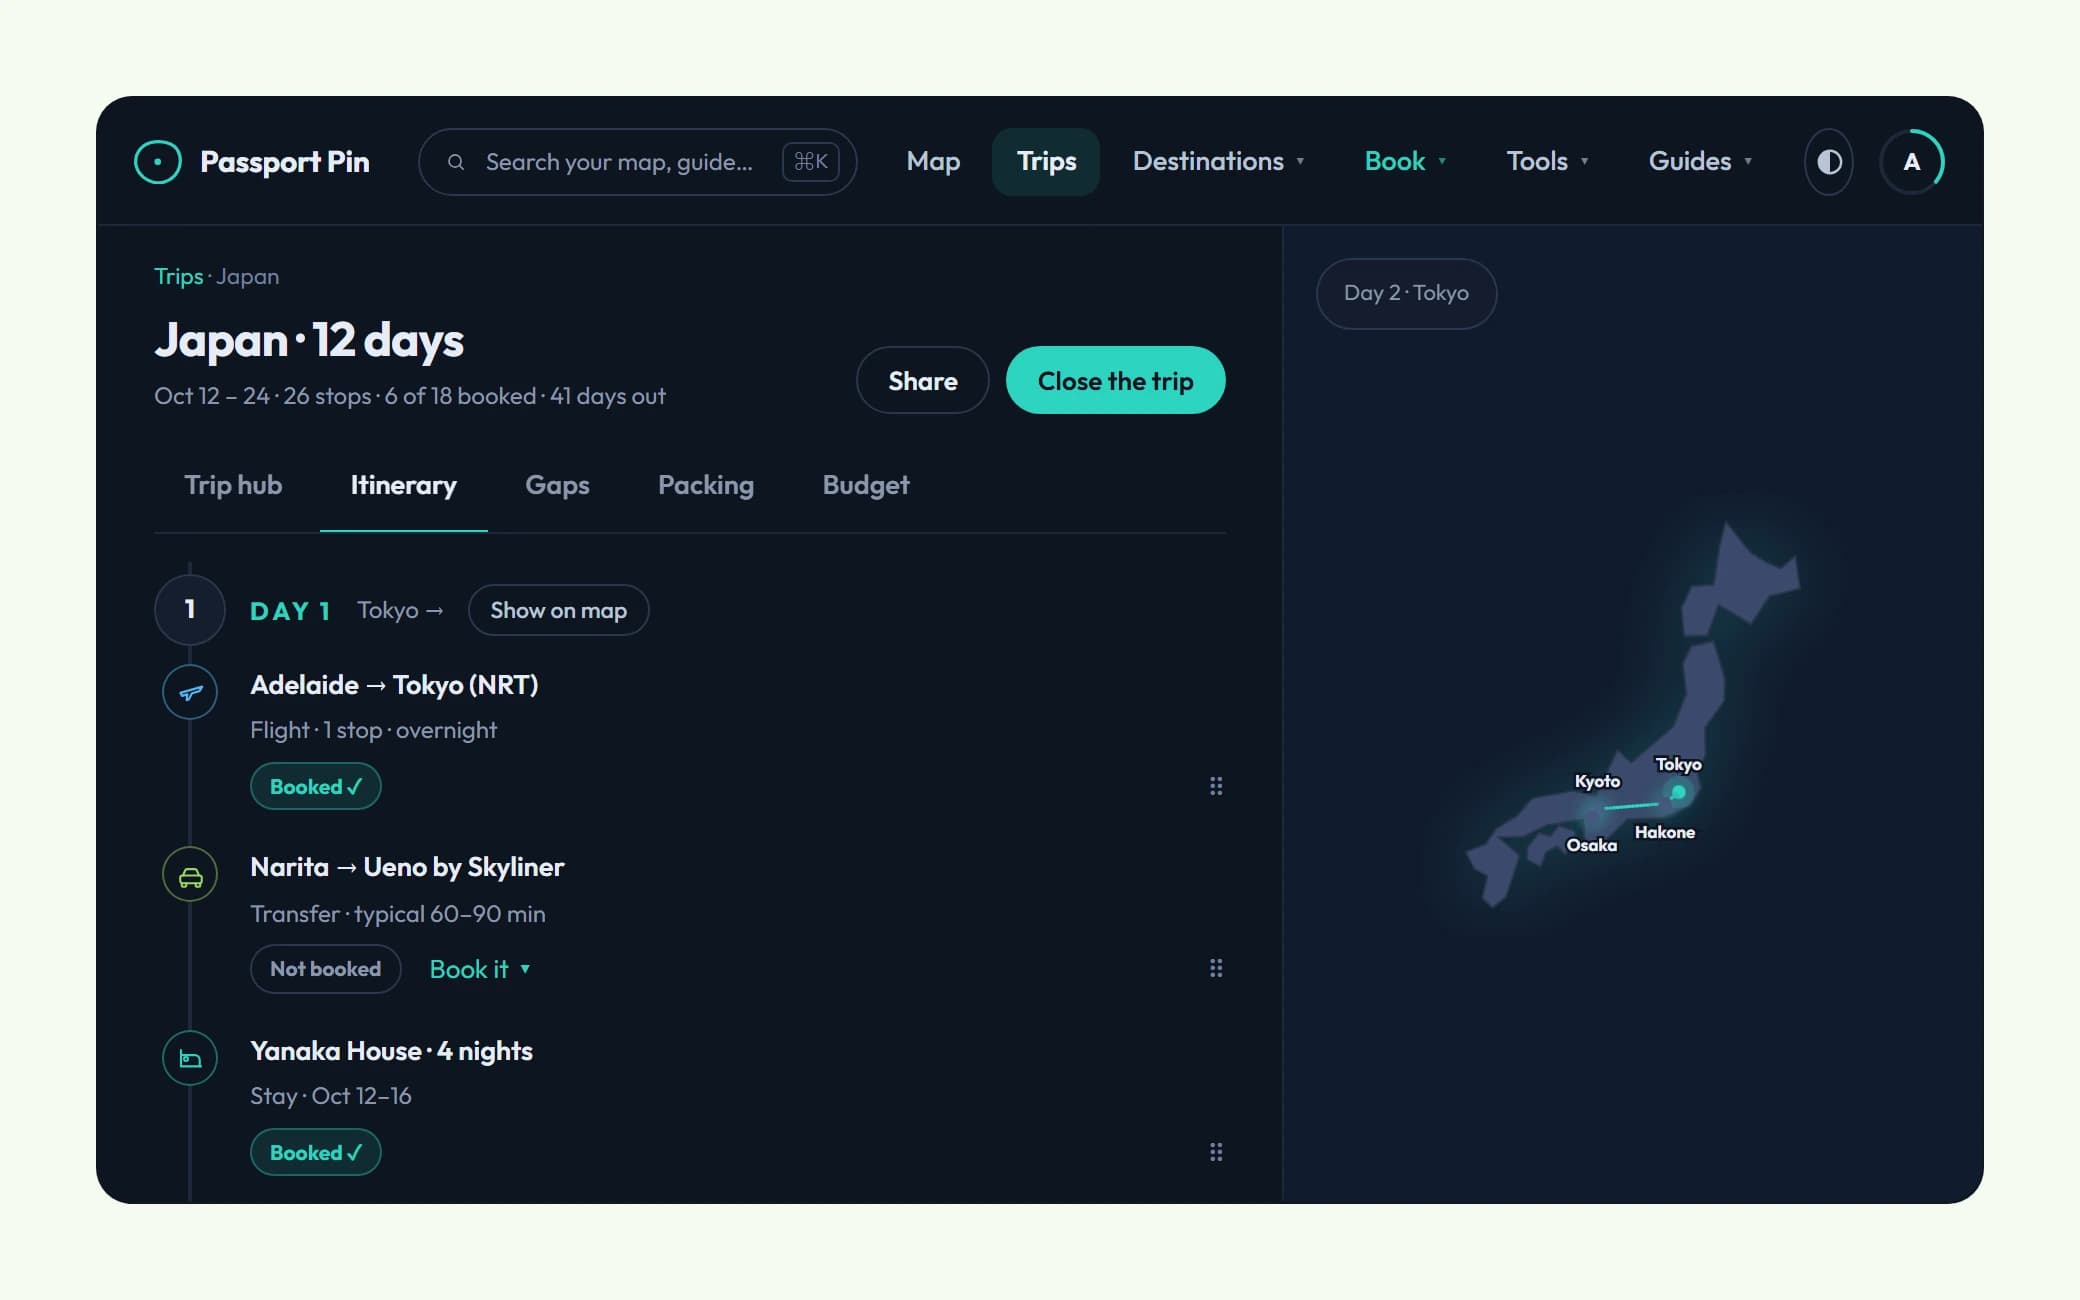Open the Gaps tab
The height and width of the screenshot is (1300, 2080).
(557, 485)
